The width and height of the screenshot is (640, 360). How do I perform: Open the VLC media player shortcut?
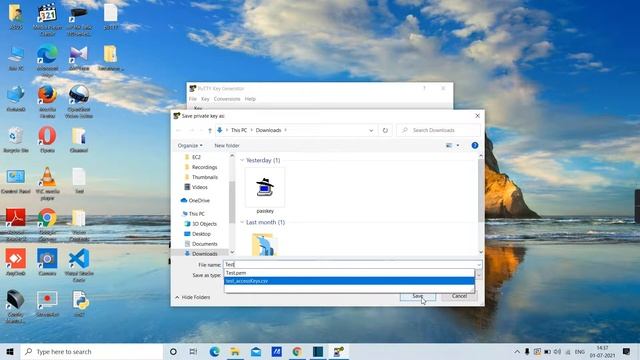(47, 184)
